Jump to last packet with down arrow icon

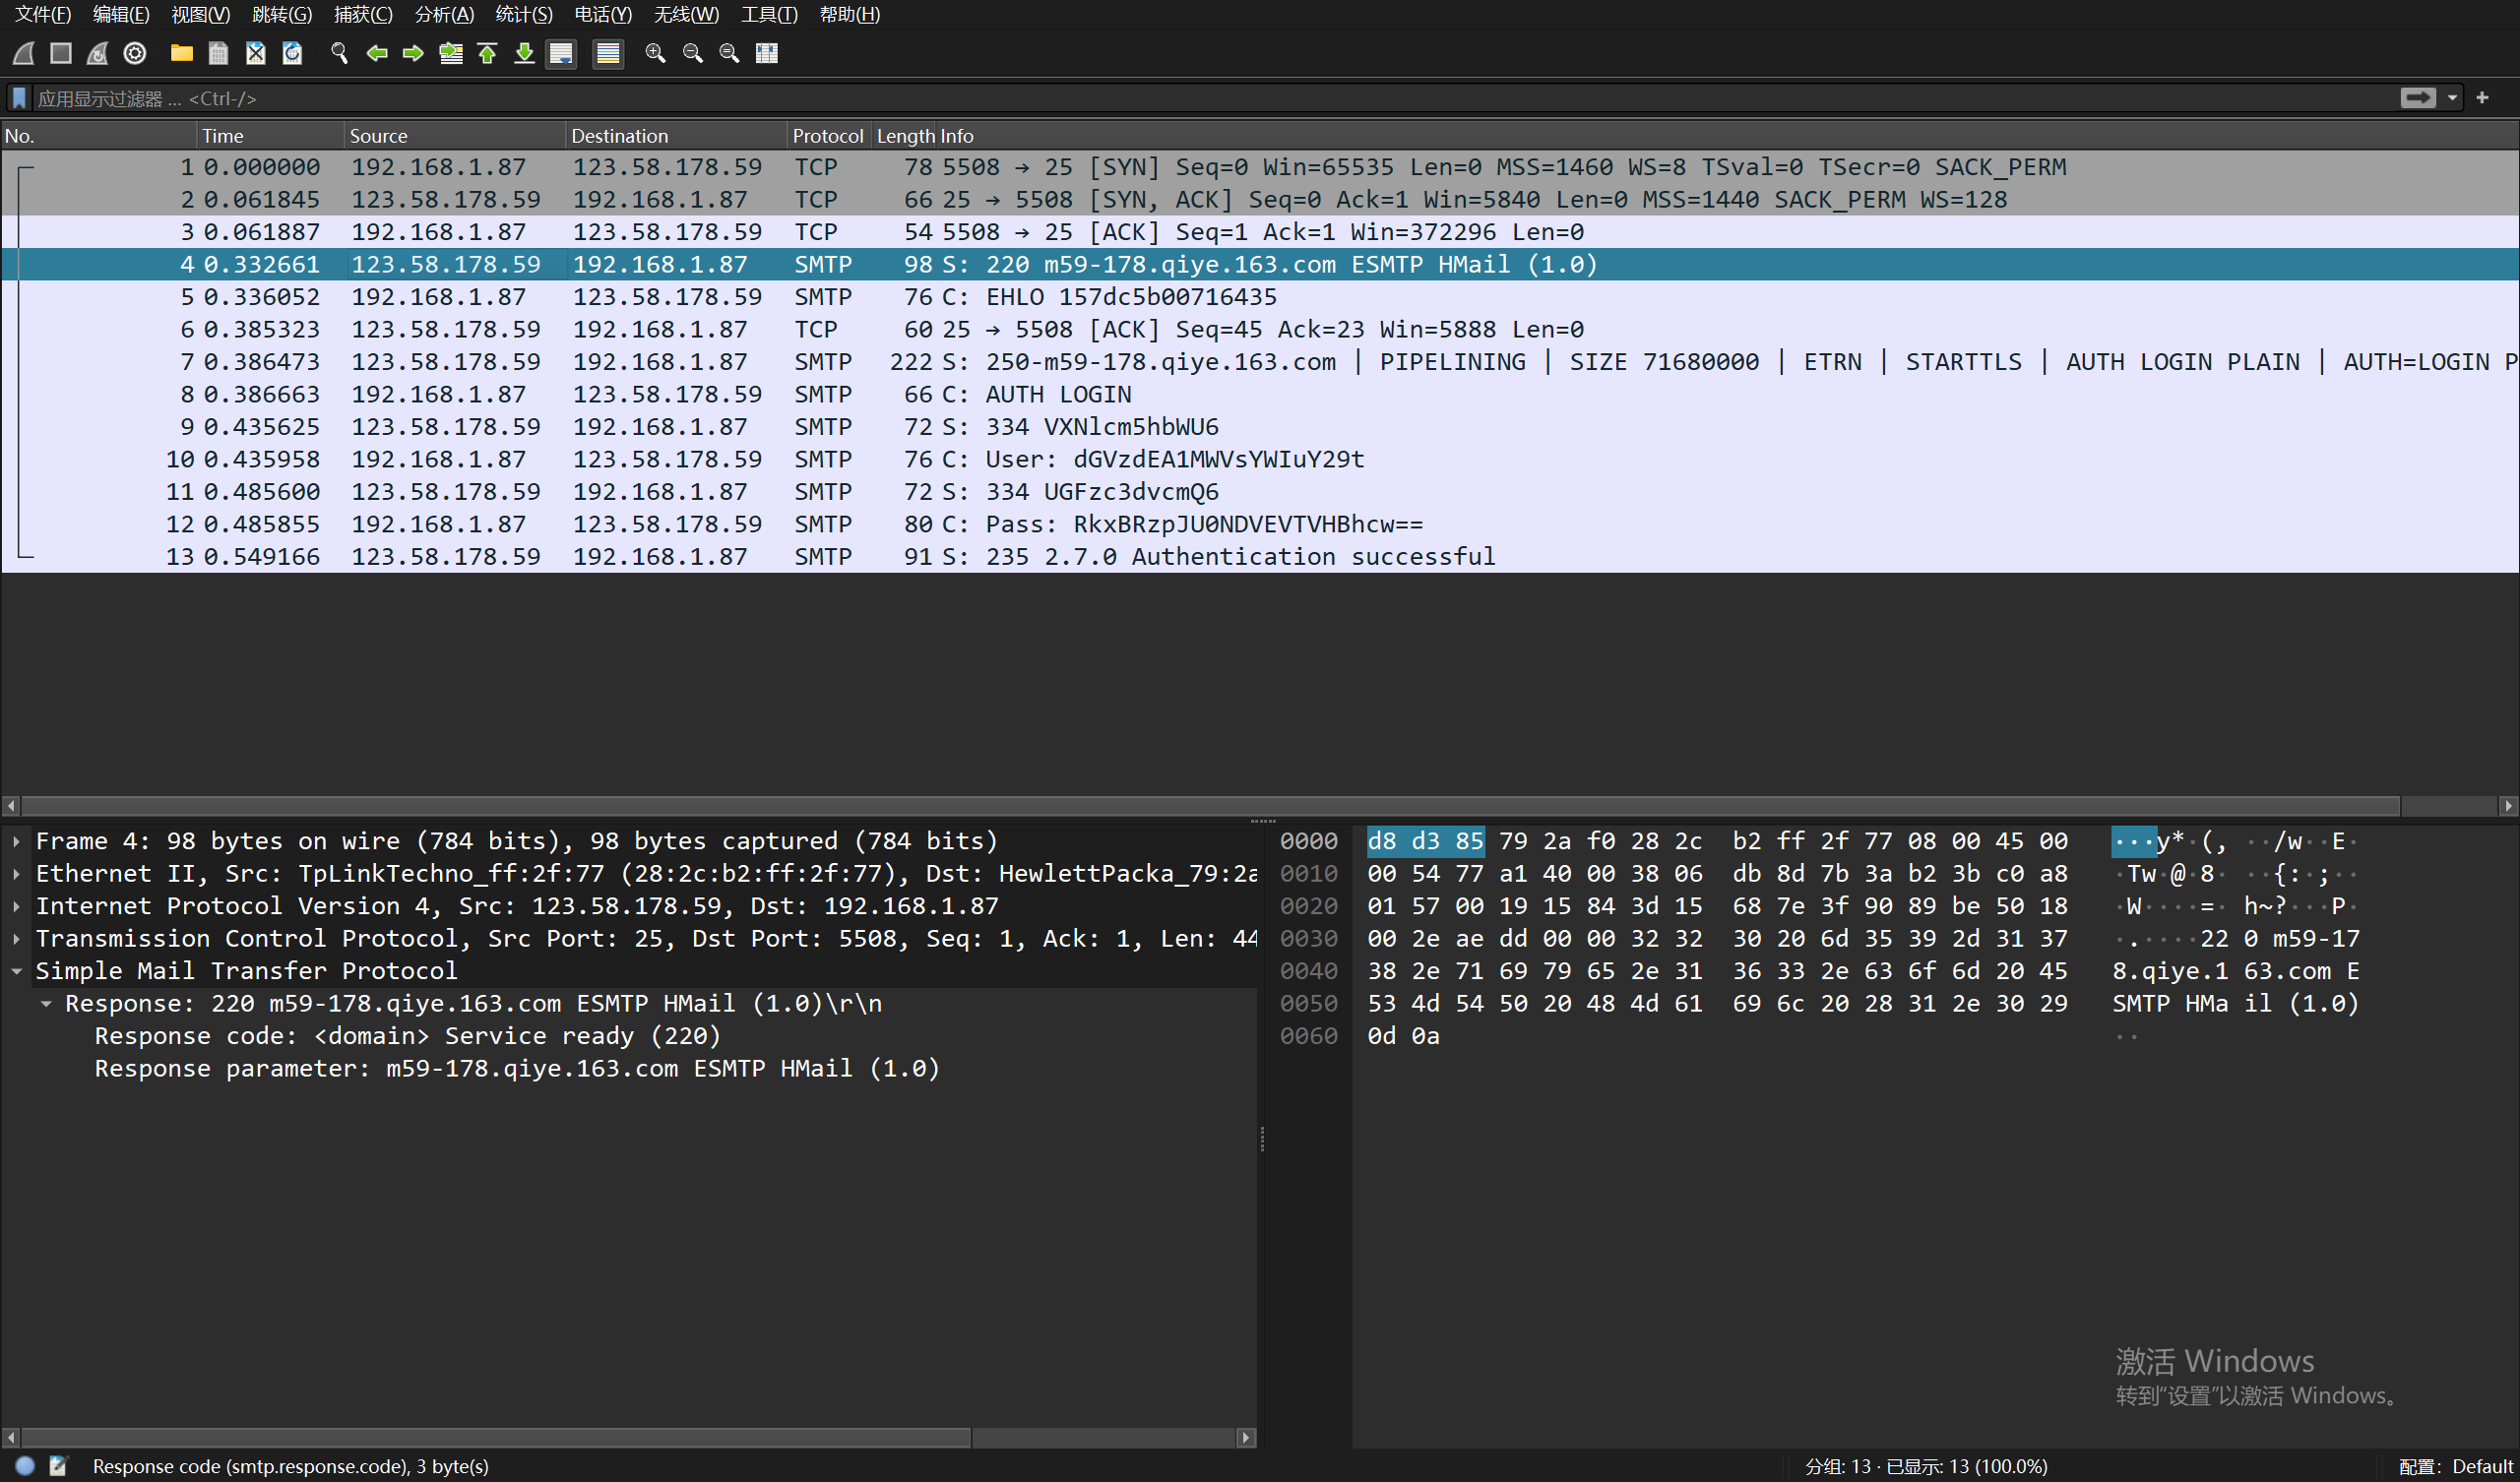[x=524, y=53]
